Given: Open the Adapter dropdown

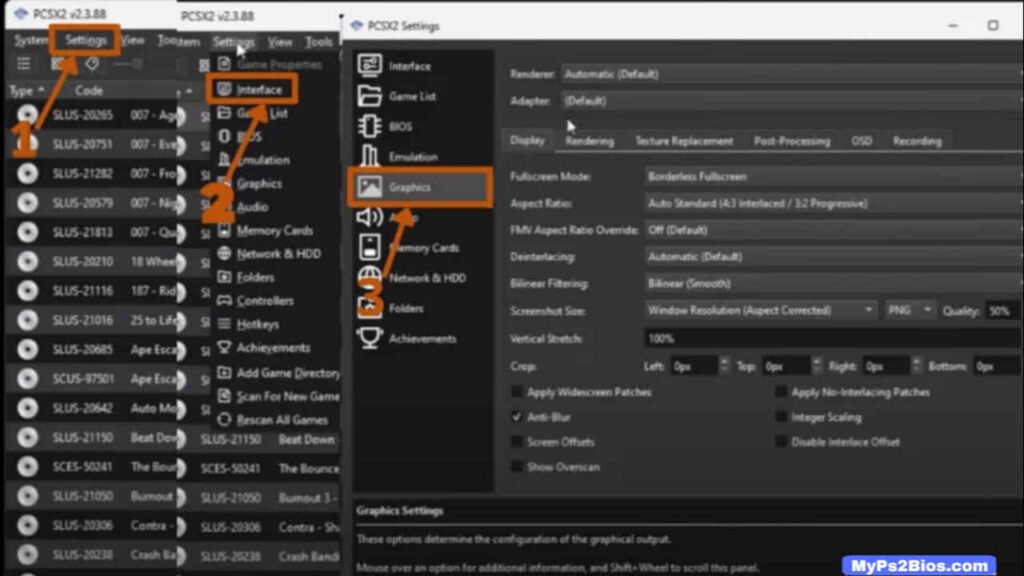Looking at the screenshot, I should tap(792, 101).
